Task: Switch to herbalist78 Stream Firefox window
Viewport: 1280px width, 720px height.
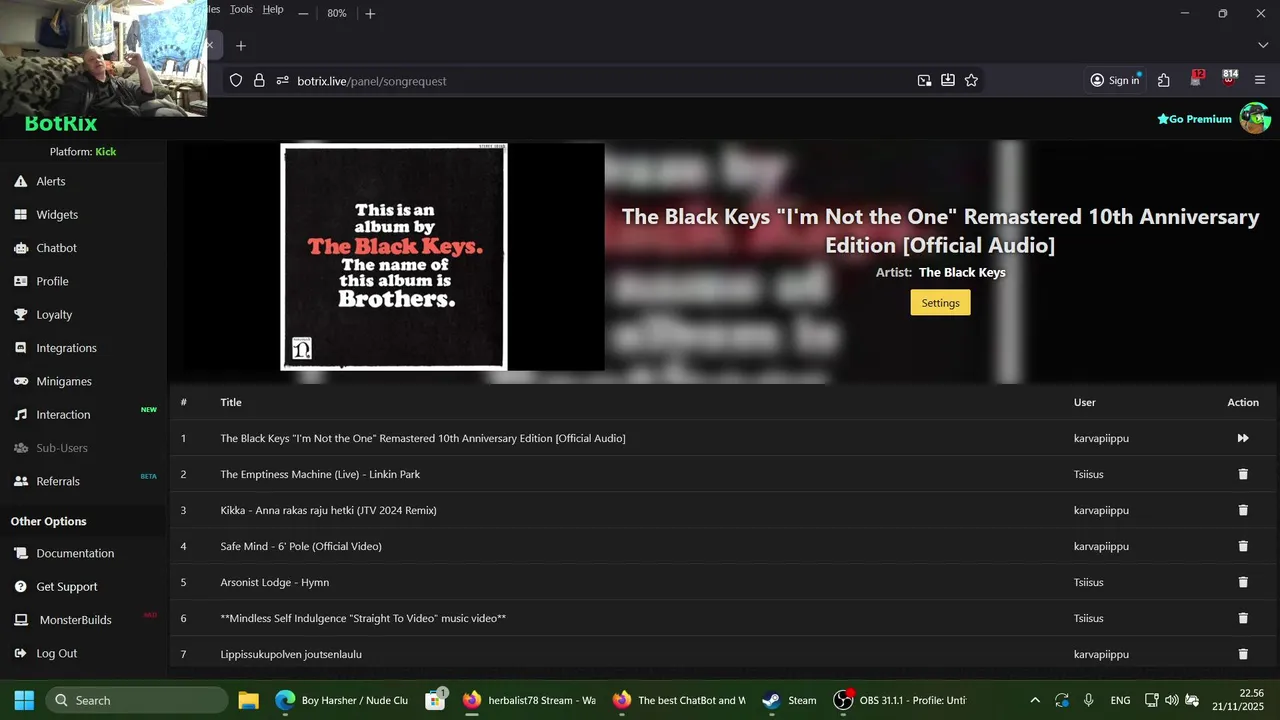Action: [530, 700]
